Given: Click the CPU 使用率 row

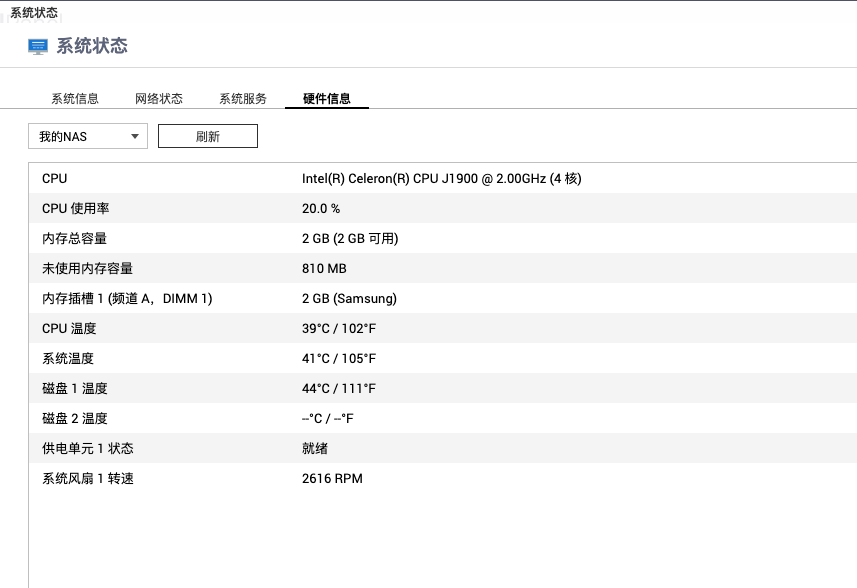Looking at the screenshot, I should point(442,208).
